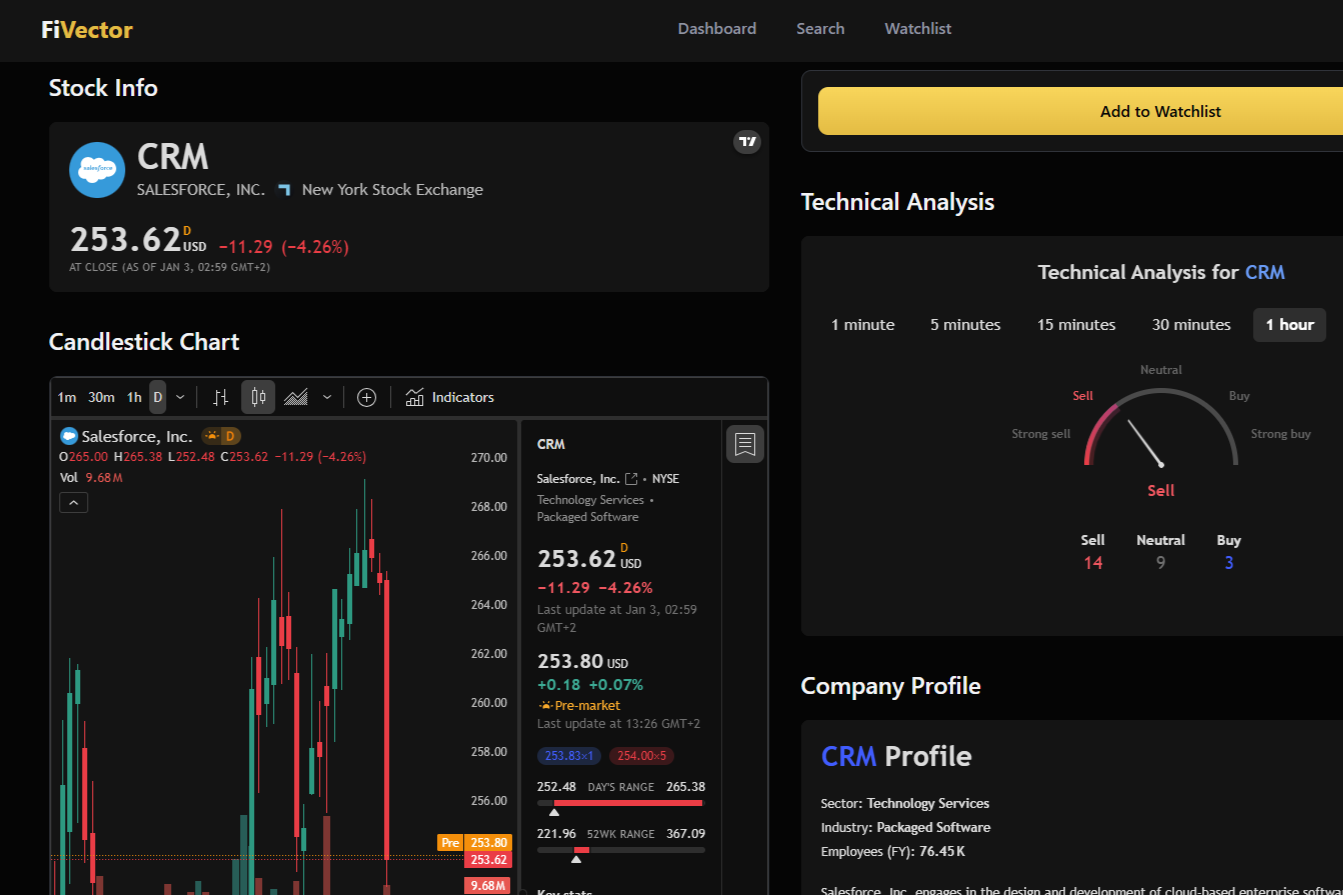Click the red 254.00×5 ask pill
This screenshot has width=1343, height=895.
coord(641,756)
